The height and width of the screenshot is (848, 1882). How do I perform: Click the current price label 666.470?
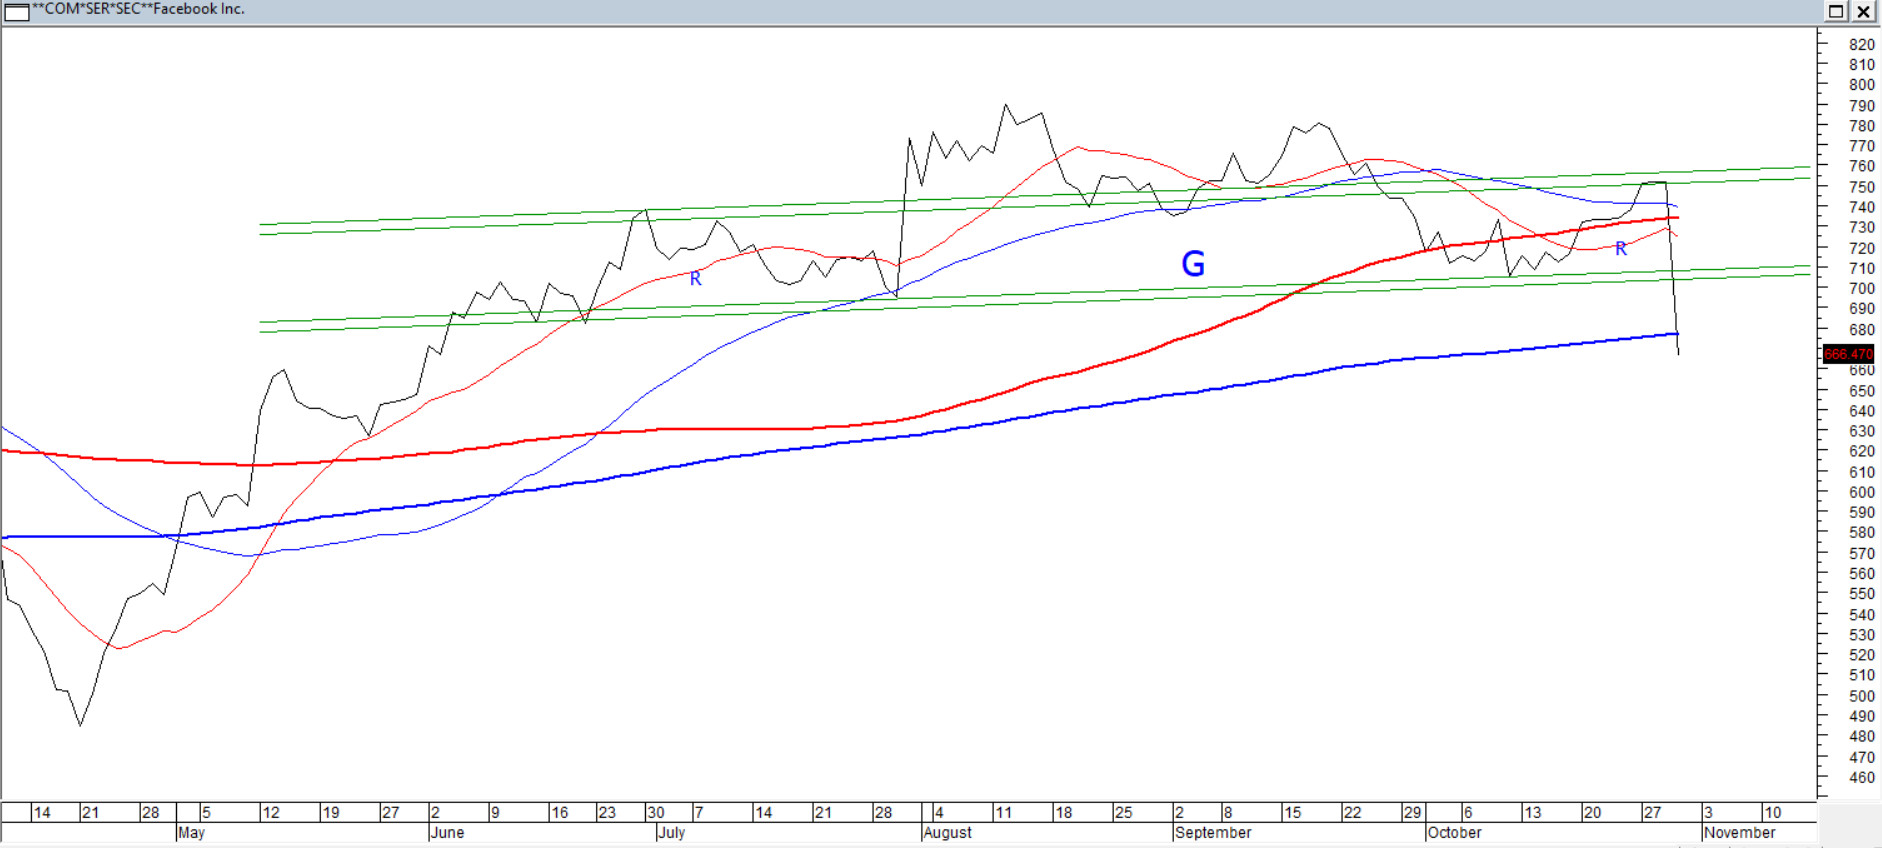point(1847,354)
